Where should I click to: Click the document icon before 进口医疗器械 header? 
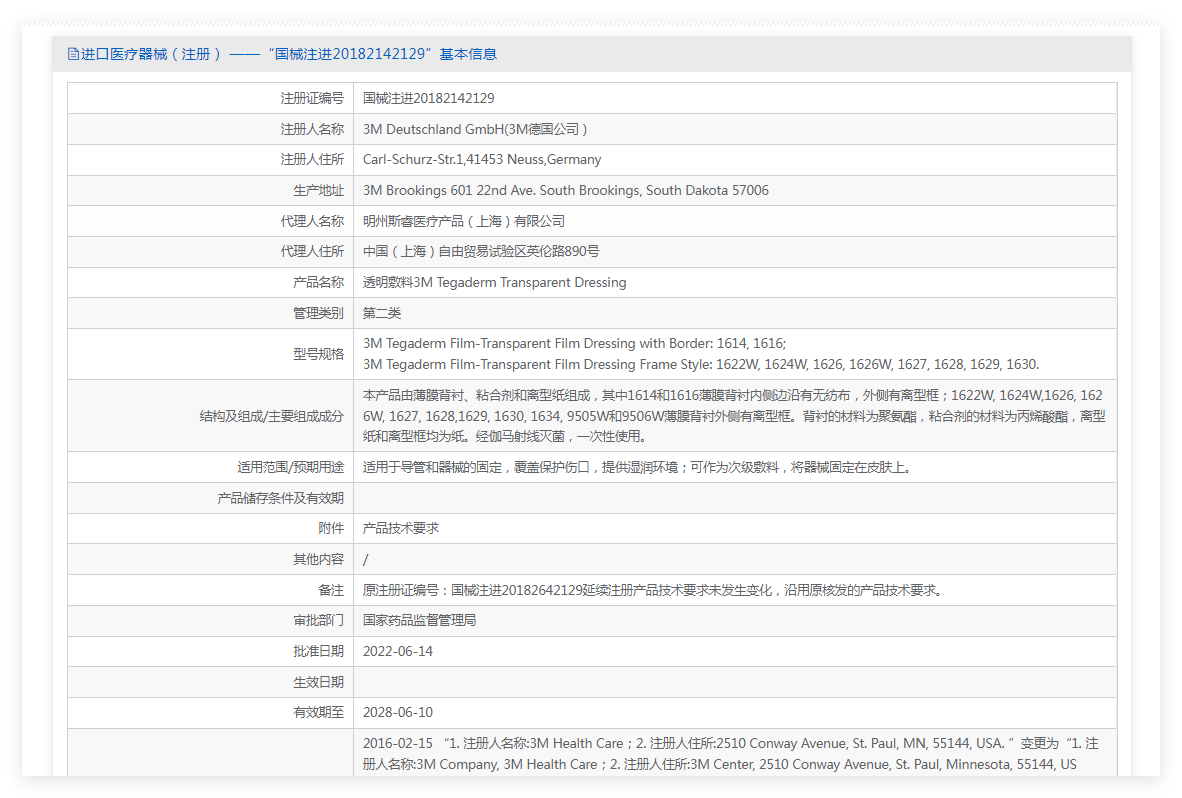click(73, 54)
